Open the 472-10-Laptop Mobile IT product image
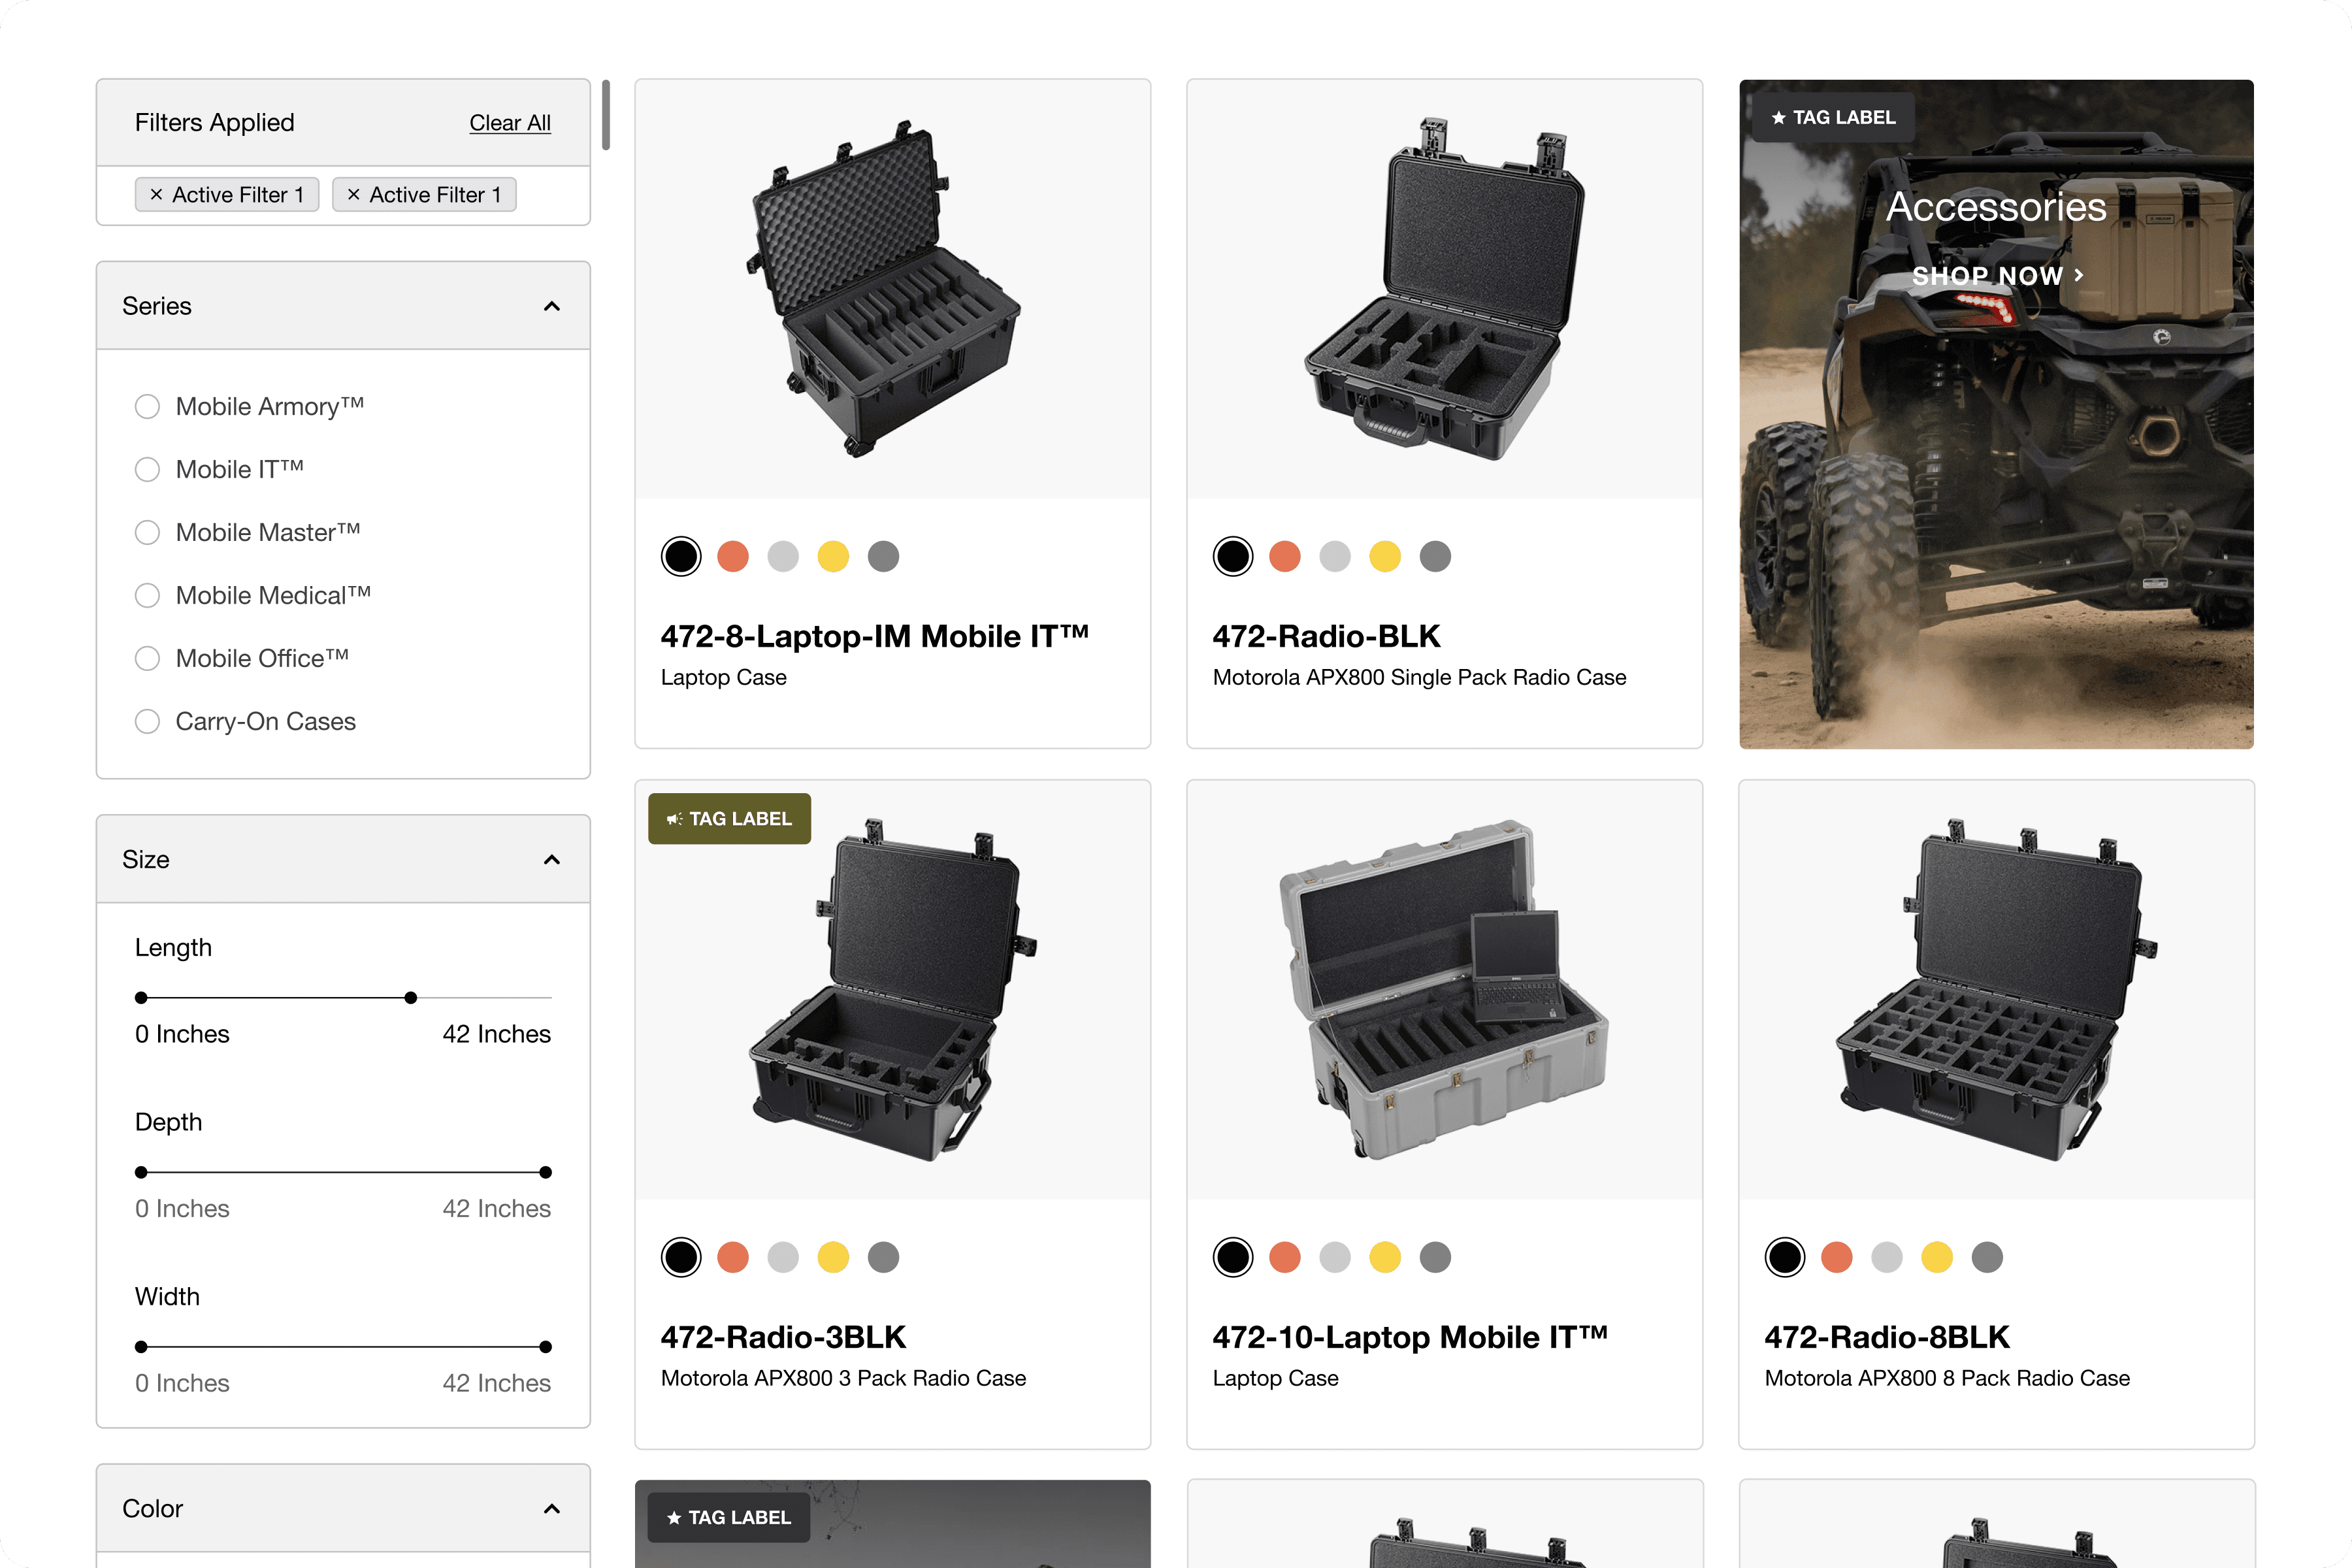This screenshot has width=2352, height=1568. 1444,990
